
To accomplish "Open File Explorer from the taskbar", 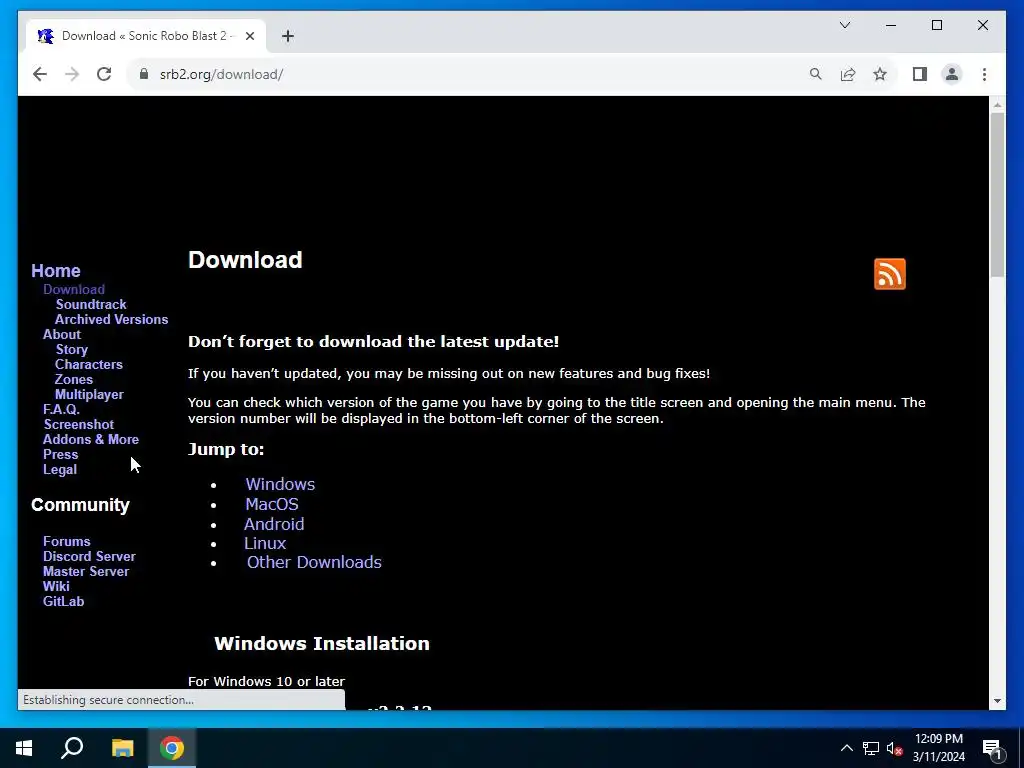I will tap(122, 748).
